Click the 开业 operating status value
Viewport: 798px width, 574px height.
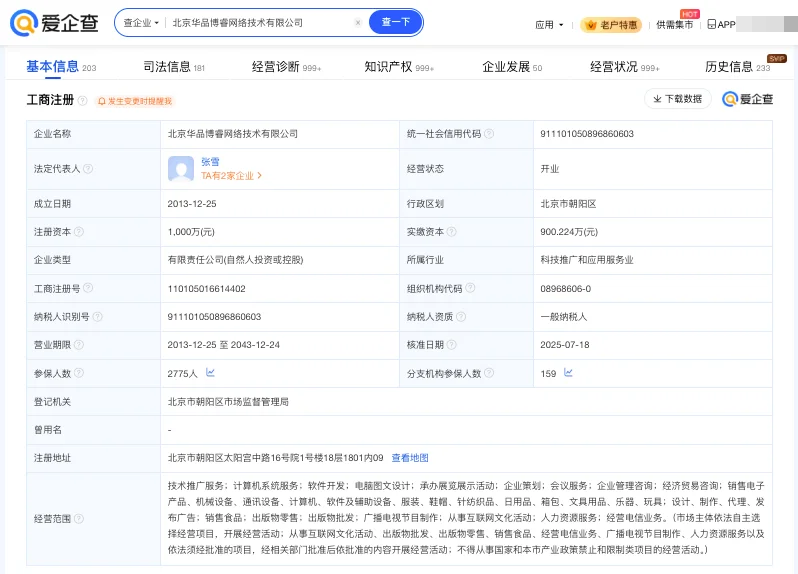pos(550,169)
